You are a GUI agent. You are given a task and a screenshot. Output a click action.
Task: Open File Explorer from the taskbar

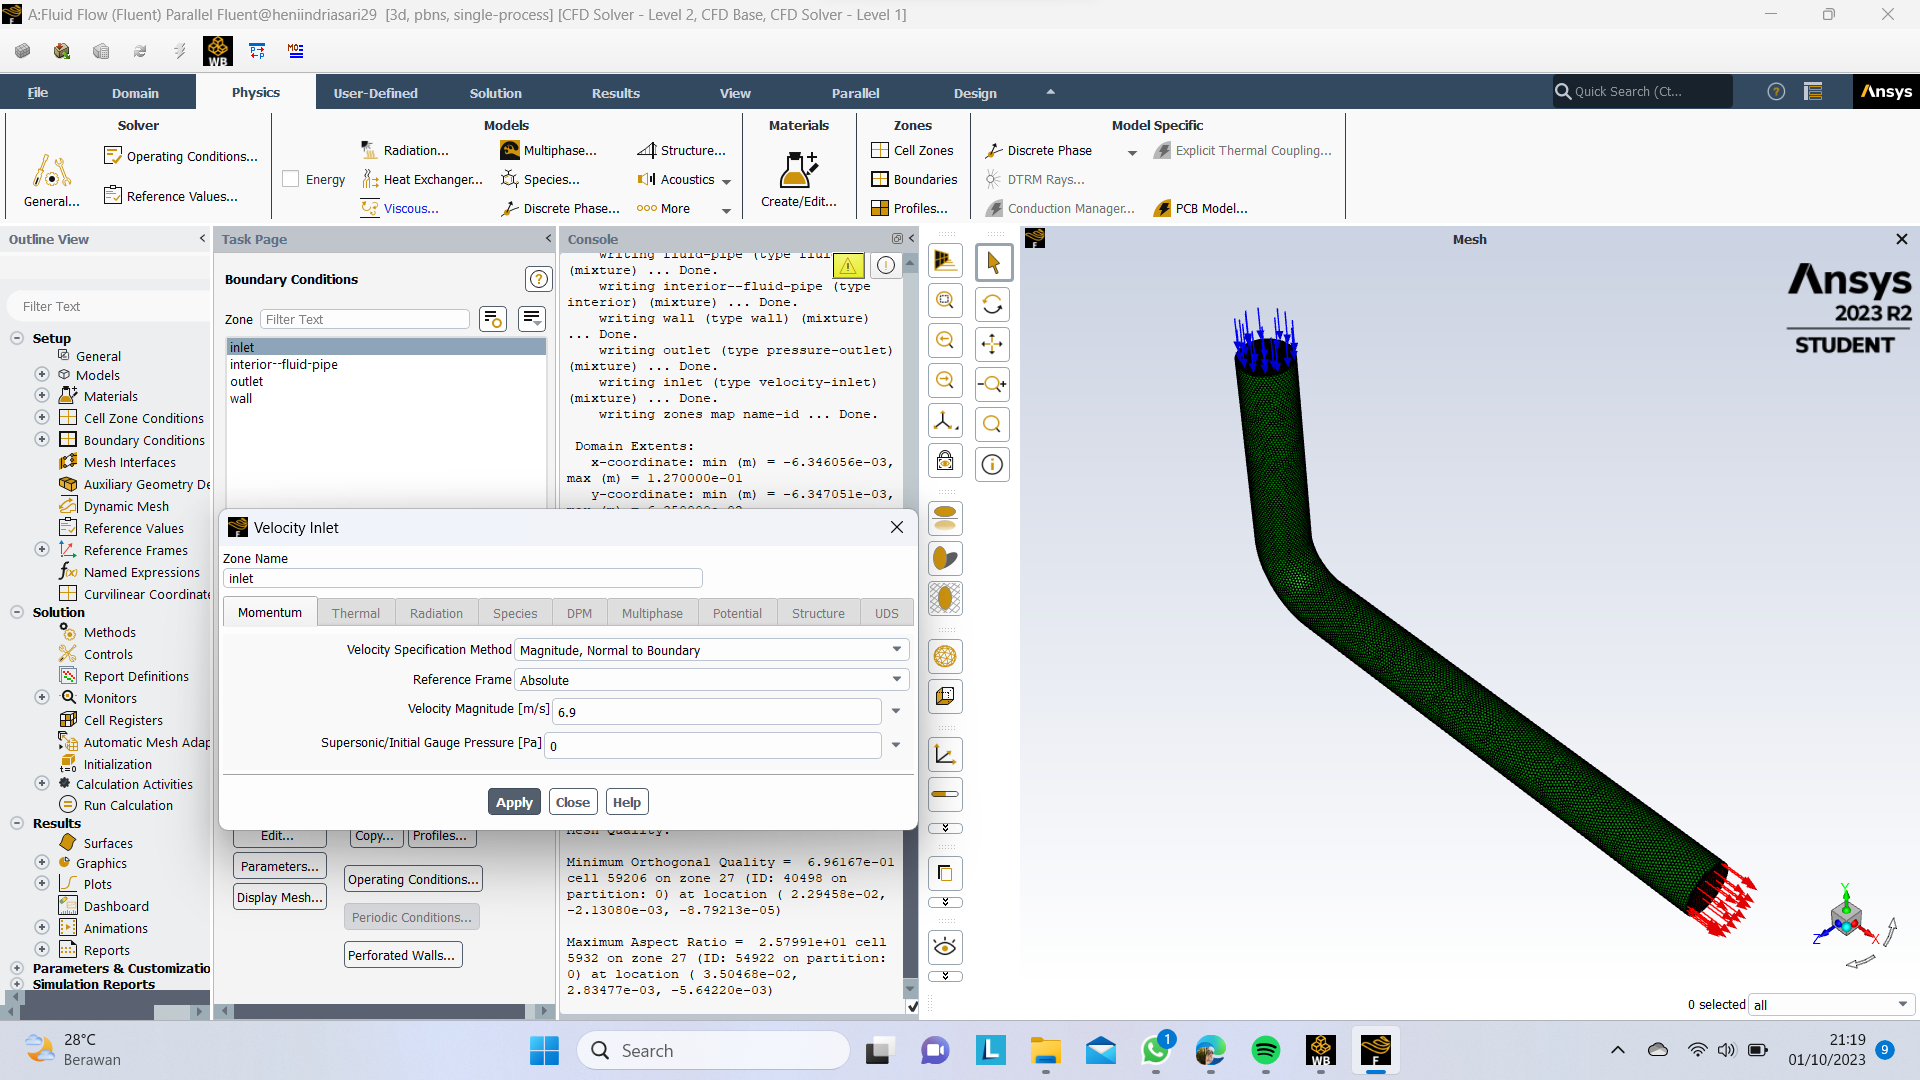click(x=1046, y=1050)
